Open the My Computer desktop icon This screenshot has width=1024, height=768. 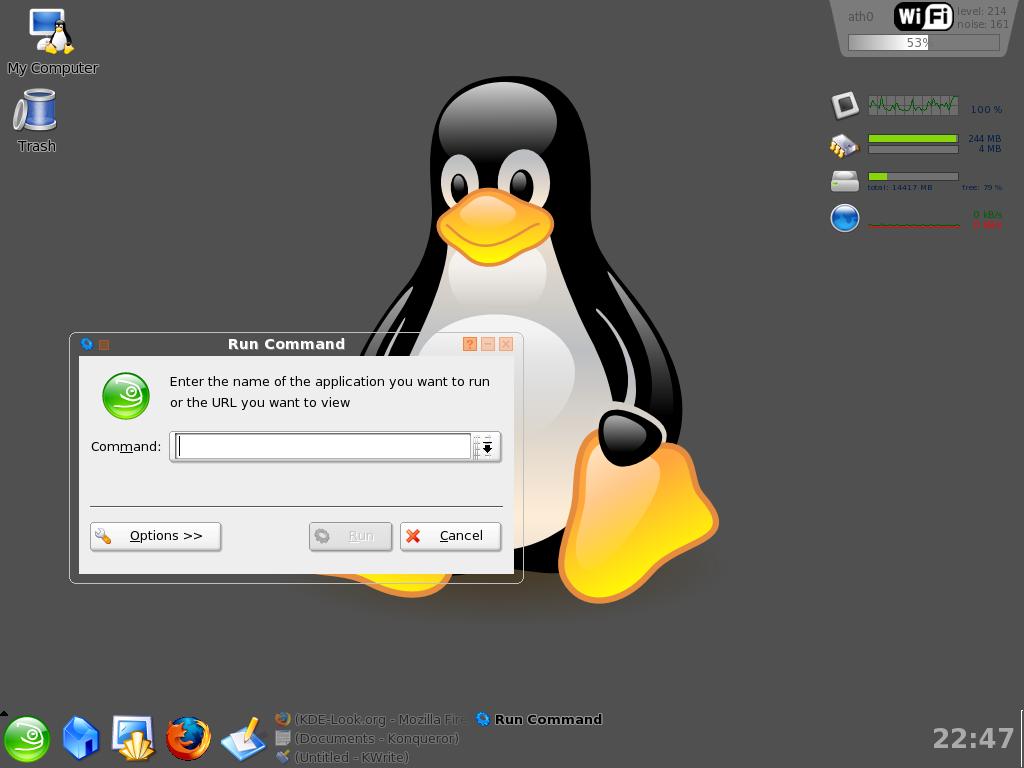click(x=52, y=40)
